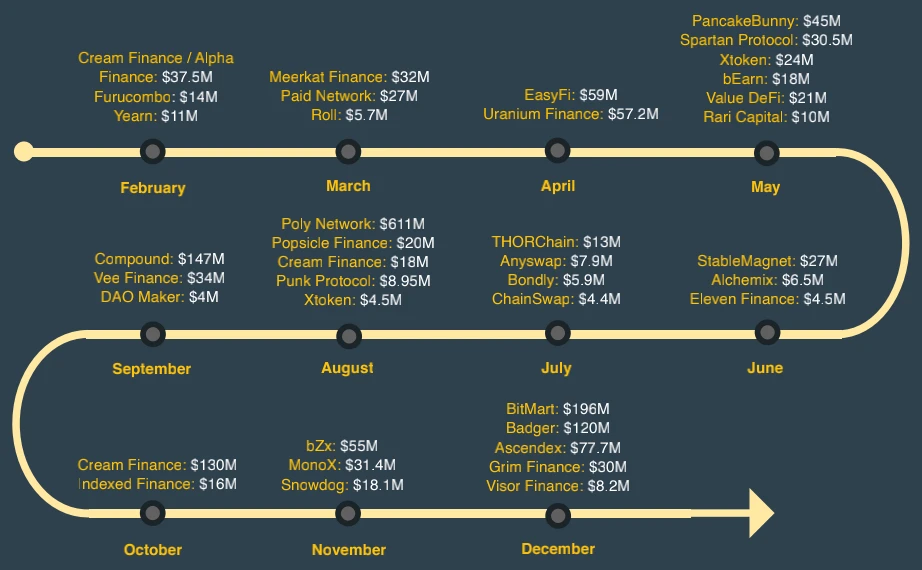Viewport: 922px width, 570px height.
Task: Click the October timeline node
Action: coord(152,513)
